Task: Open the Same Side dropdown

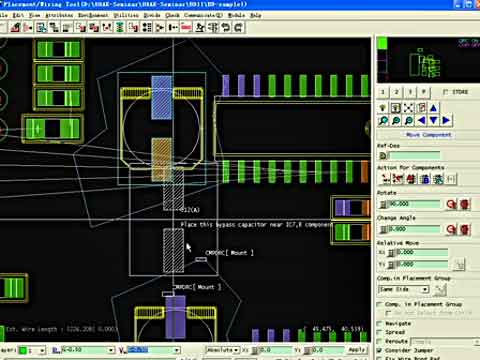Action: 403,289
